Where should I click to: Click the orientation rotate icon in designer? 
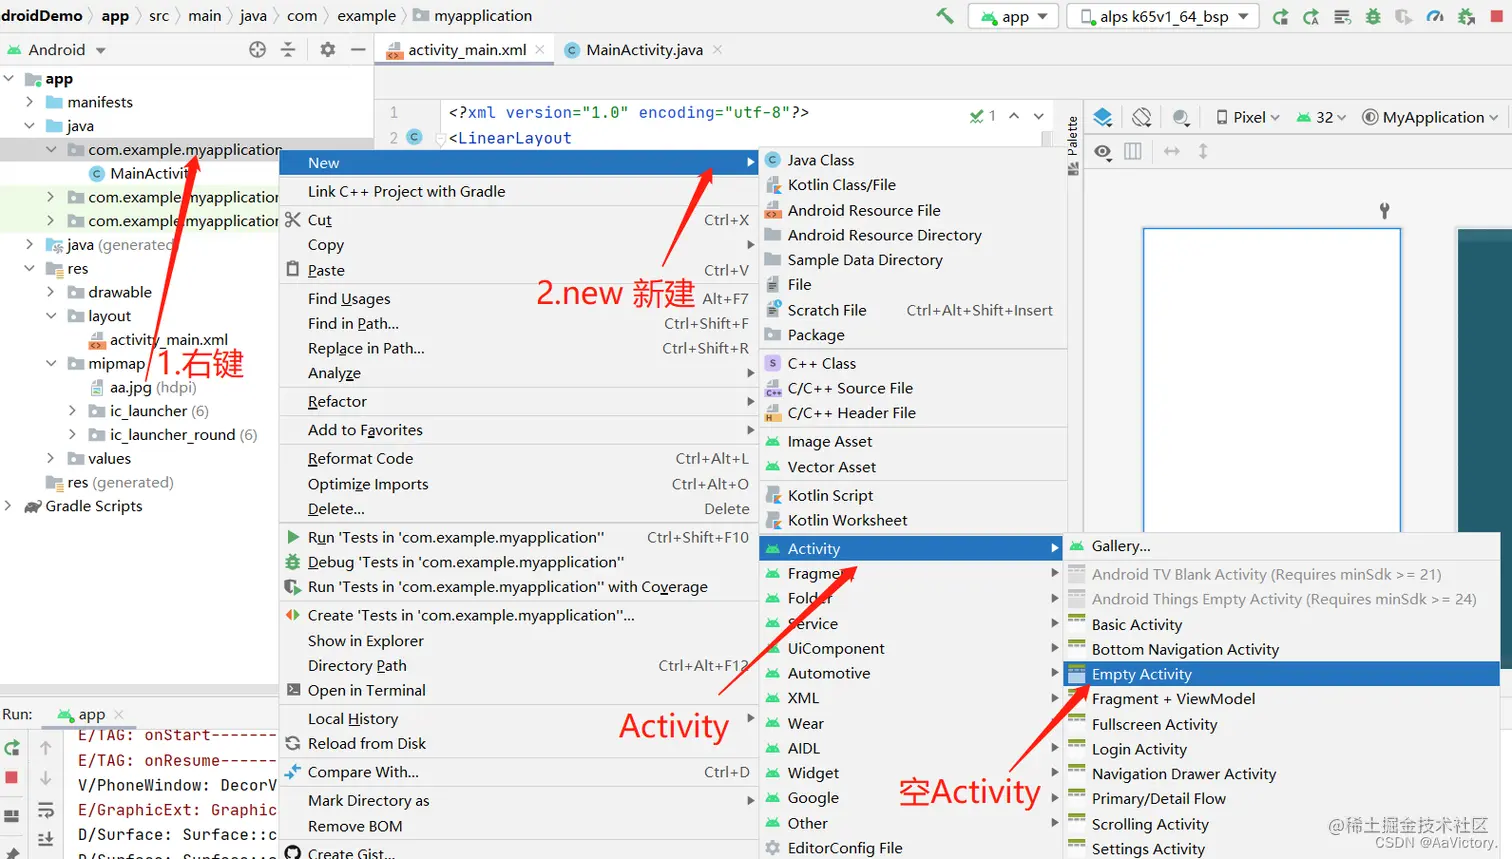[x=1142, y=117]
